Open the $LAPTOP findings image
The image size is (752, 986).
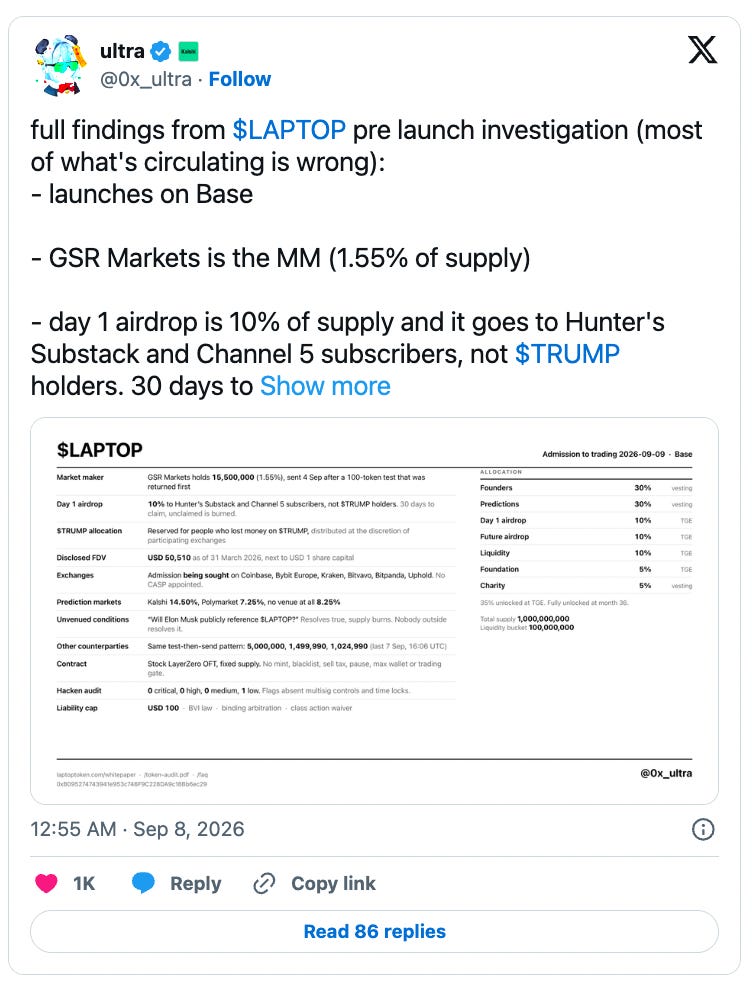(x=374, y=611)
